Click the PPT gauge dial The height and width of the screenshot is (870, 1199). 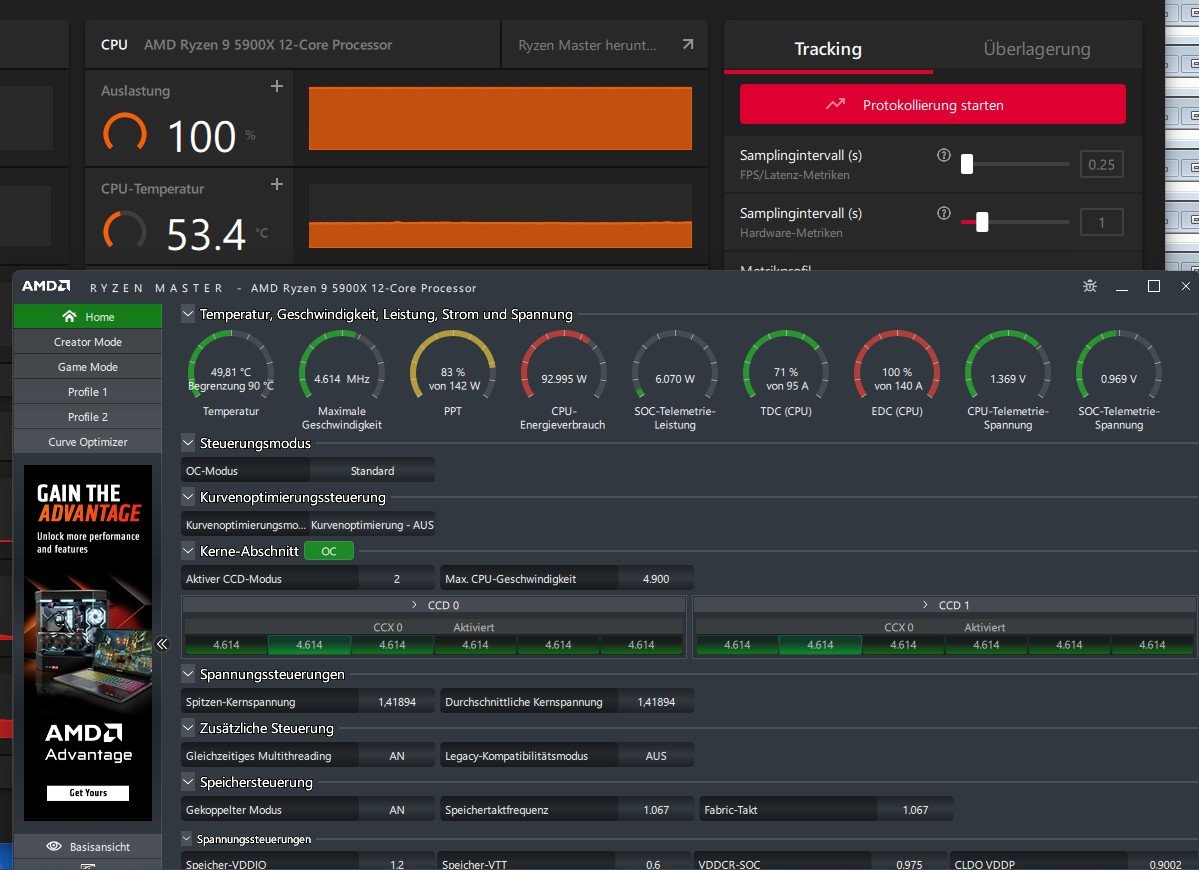point(453,365)
